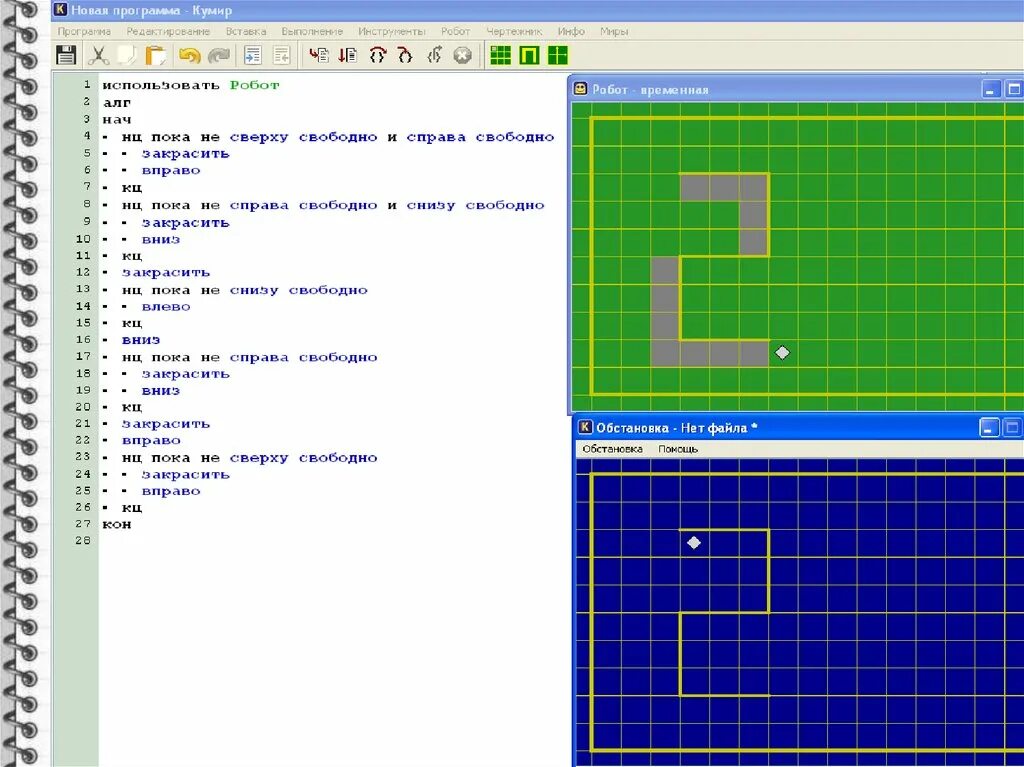
Task: Click 'вправо' on code line 6
Action: tap(171, 171)
